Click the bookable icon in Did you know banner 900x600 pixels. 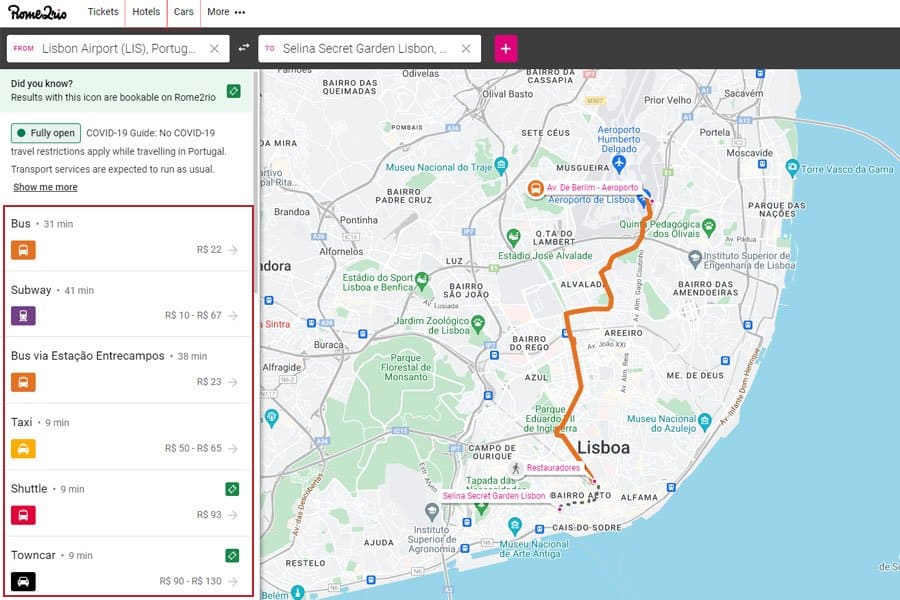[x=234, y=91]
